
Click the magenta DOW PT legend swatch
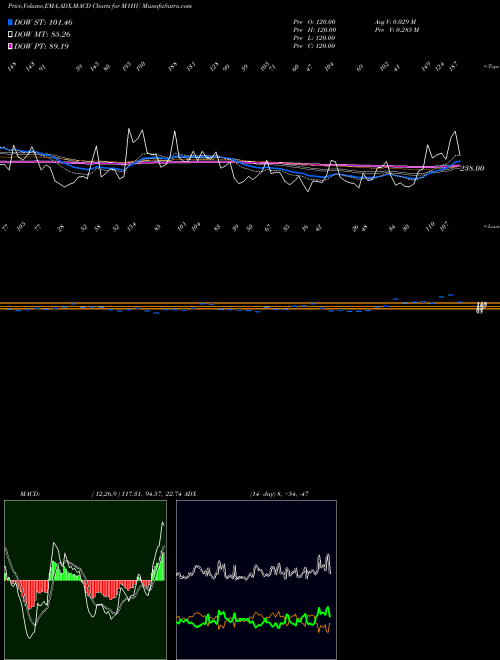[10, 46]
